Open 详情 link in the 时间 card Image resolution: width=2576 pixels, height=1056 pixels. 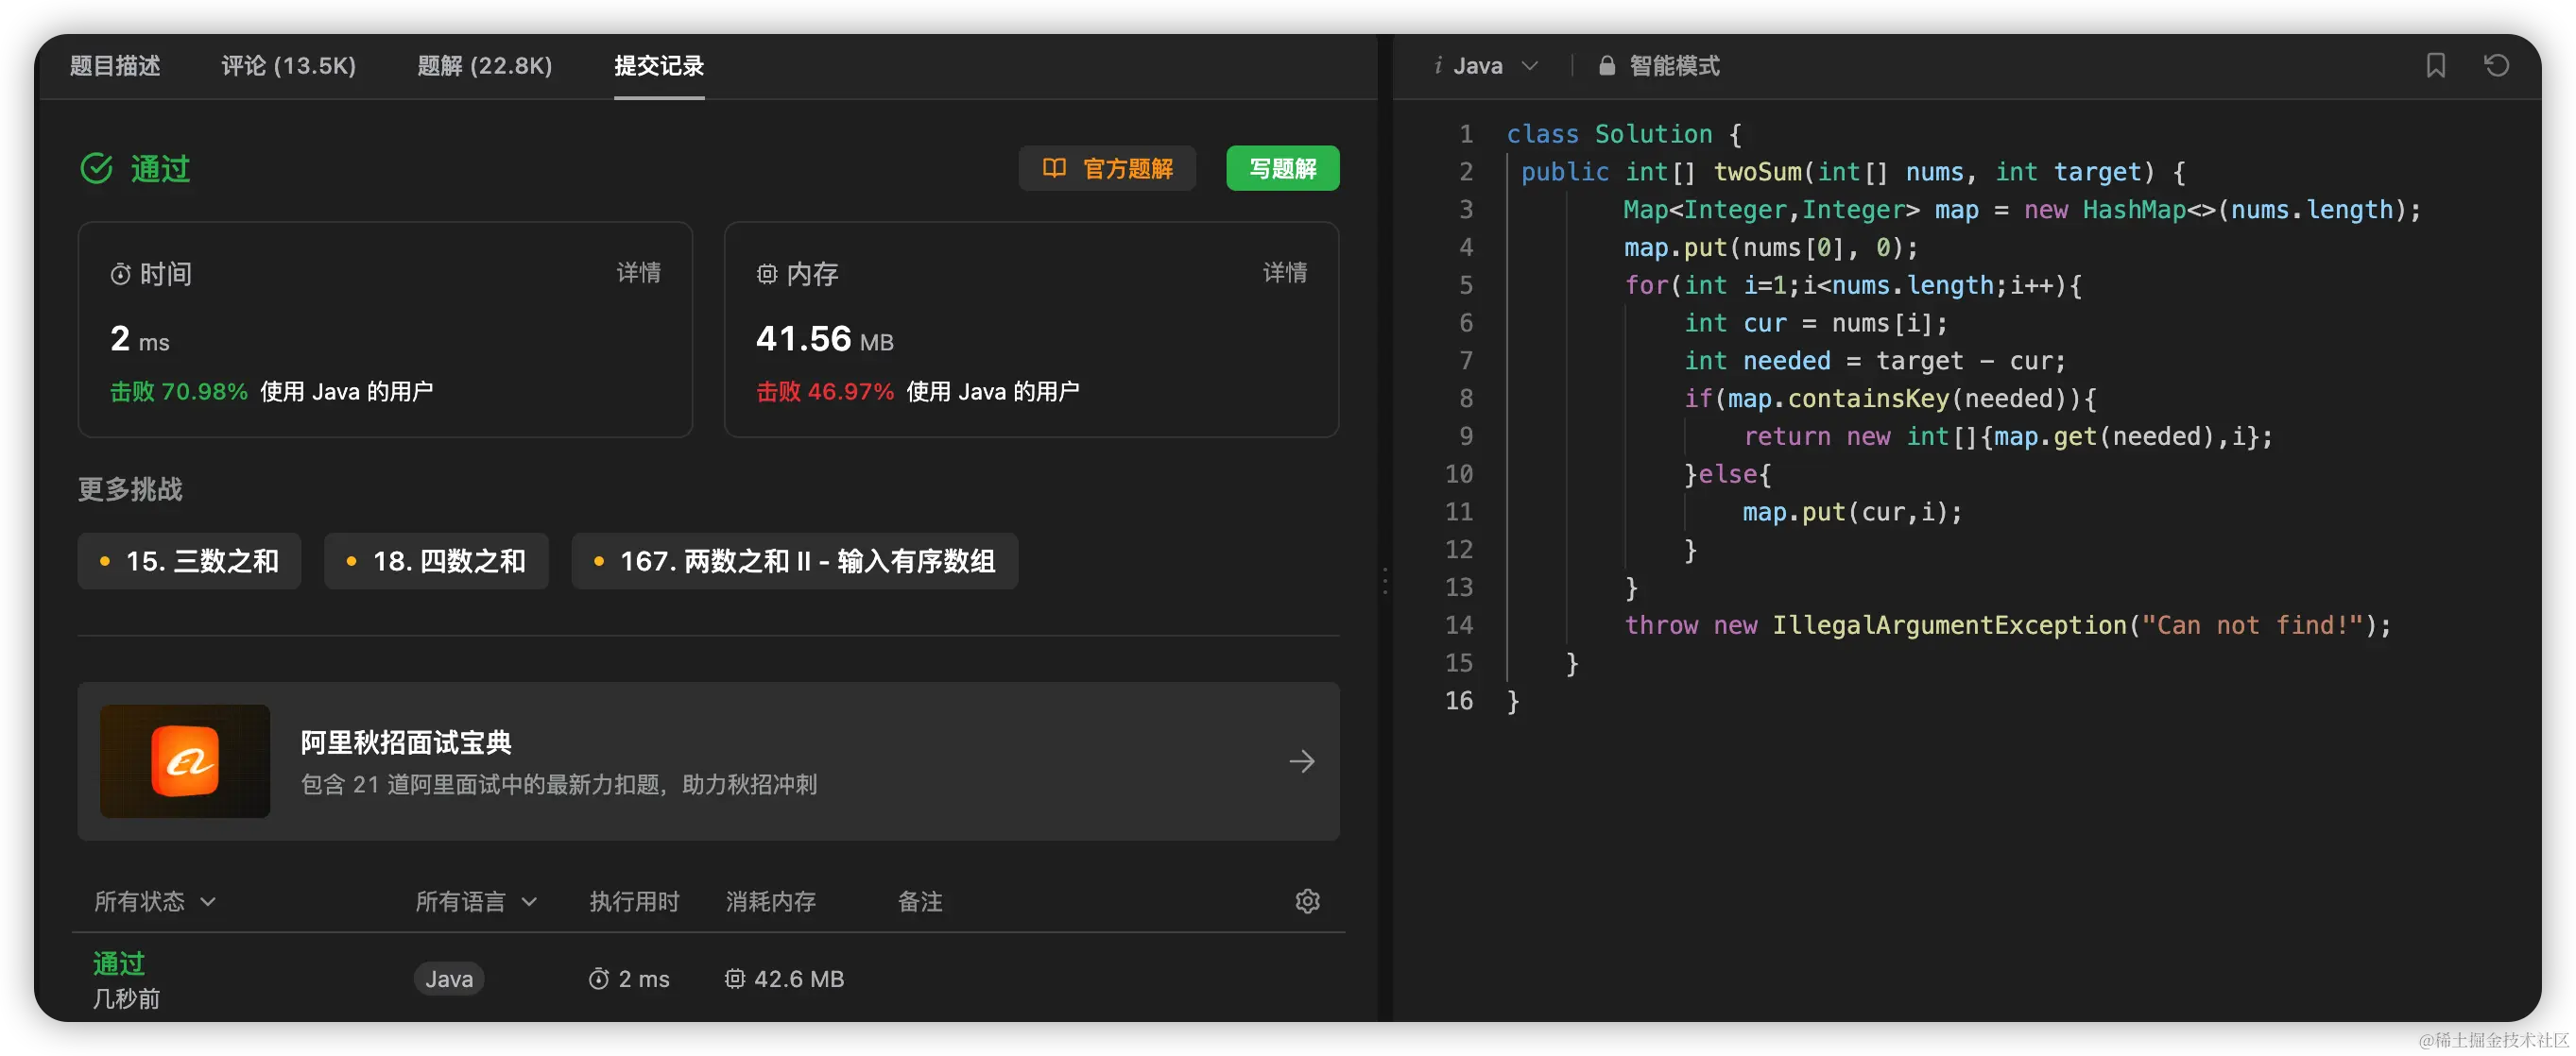638,273
